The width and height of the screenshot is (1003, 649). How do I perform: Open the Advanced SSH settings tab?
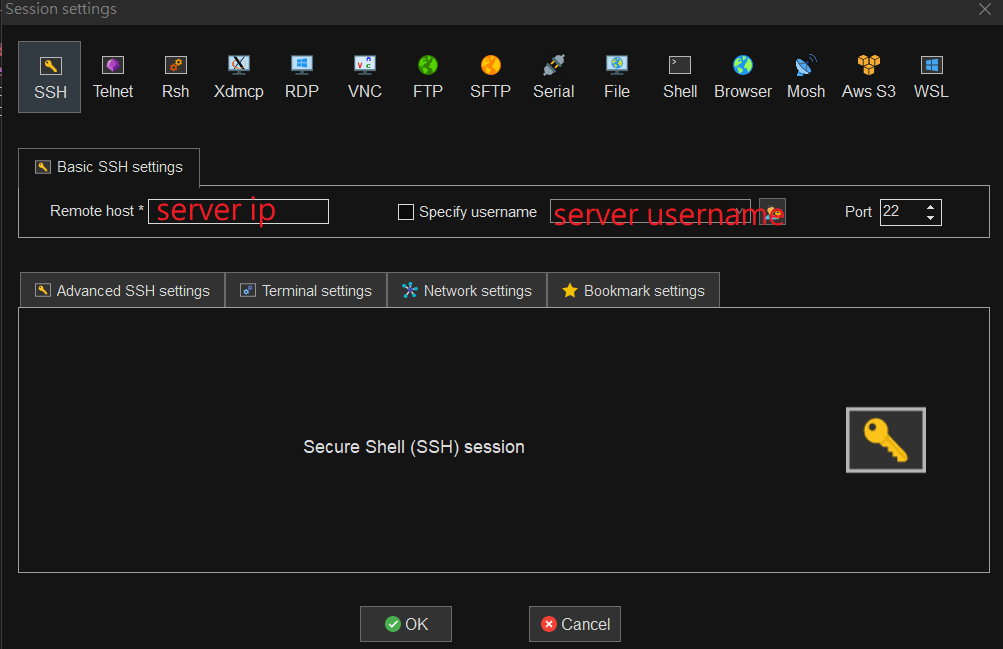122,291
